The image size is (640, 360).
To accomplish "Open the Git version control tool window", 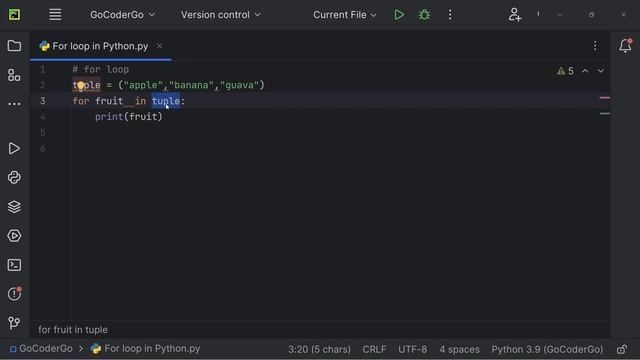I will (14, 323).
